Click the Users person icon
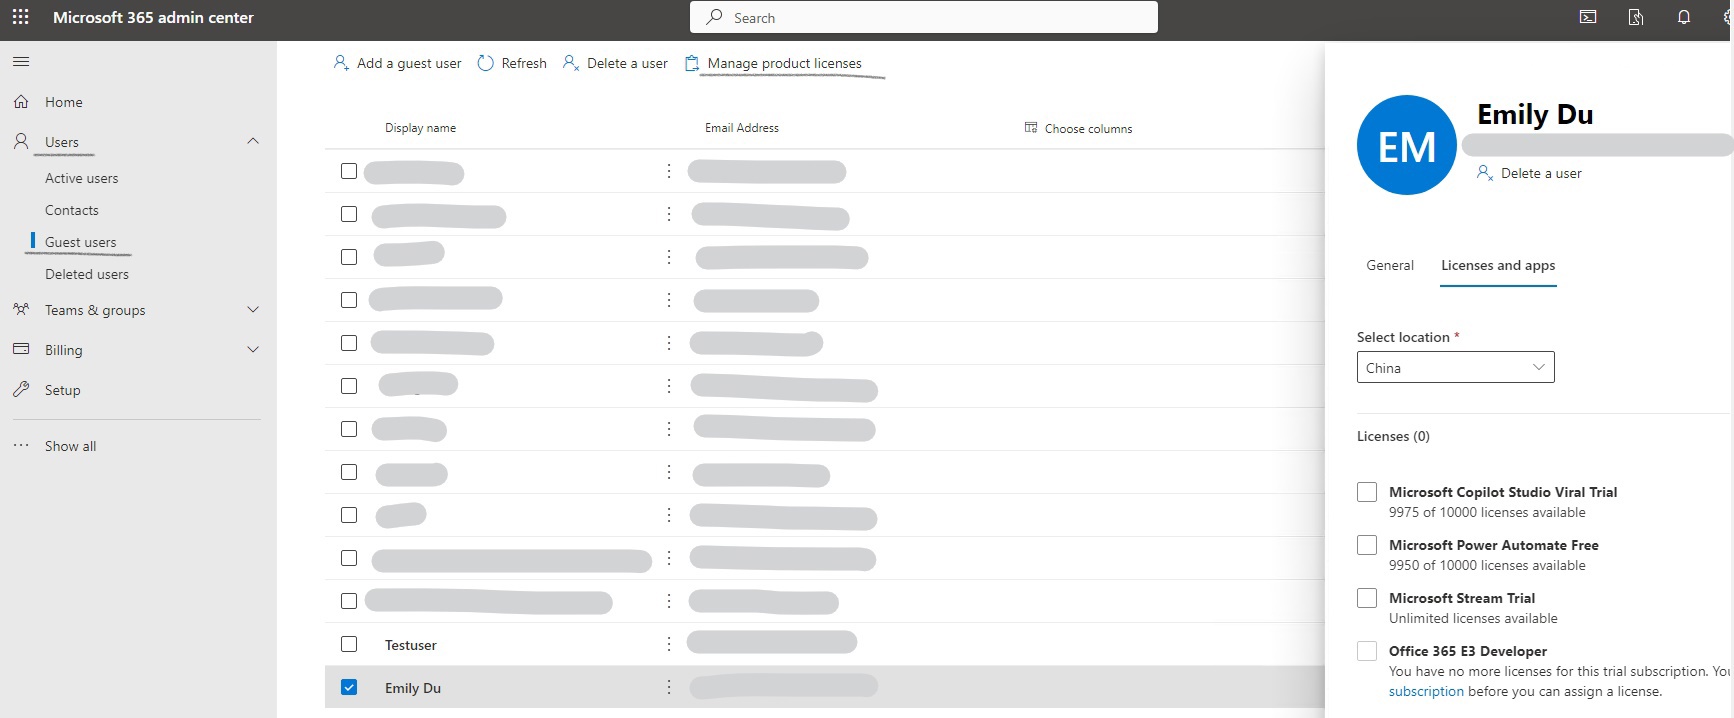The height and width of the screenshot is (718, 1734). click(21, 141)
